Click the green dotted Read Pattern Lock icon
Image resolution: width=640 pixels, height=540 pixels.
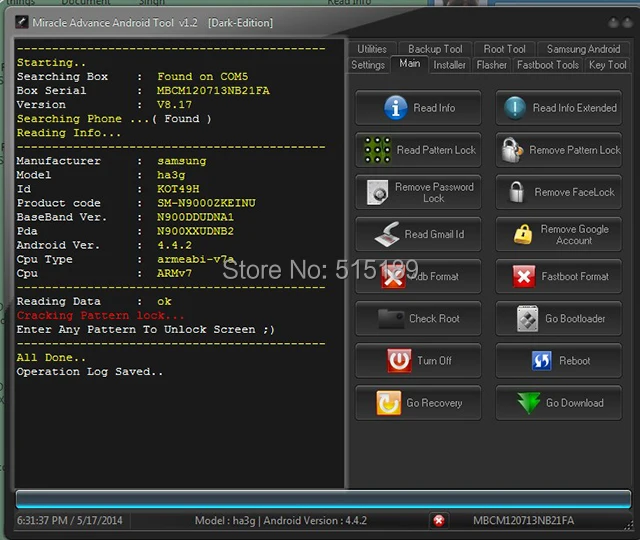(377, 150)
